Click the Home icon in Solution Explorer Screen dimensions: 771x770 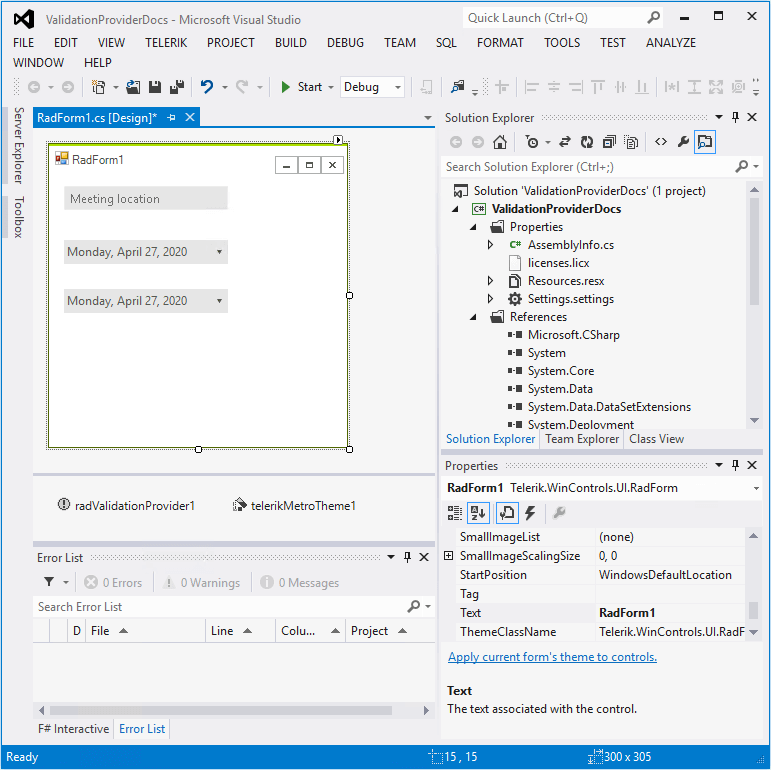point(500,143)
